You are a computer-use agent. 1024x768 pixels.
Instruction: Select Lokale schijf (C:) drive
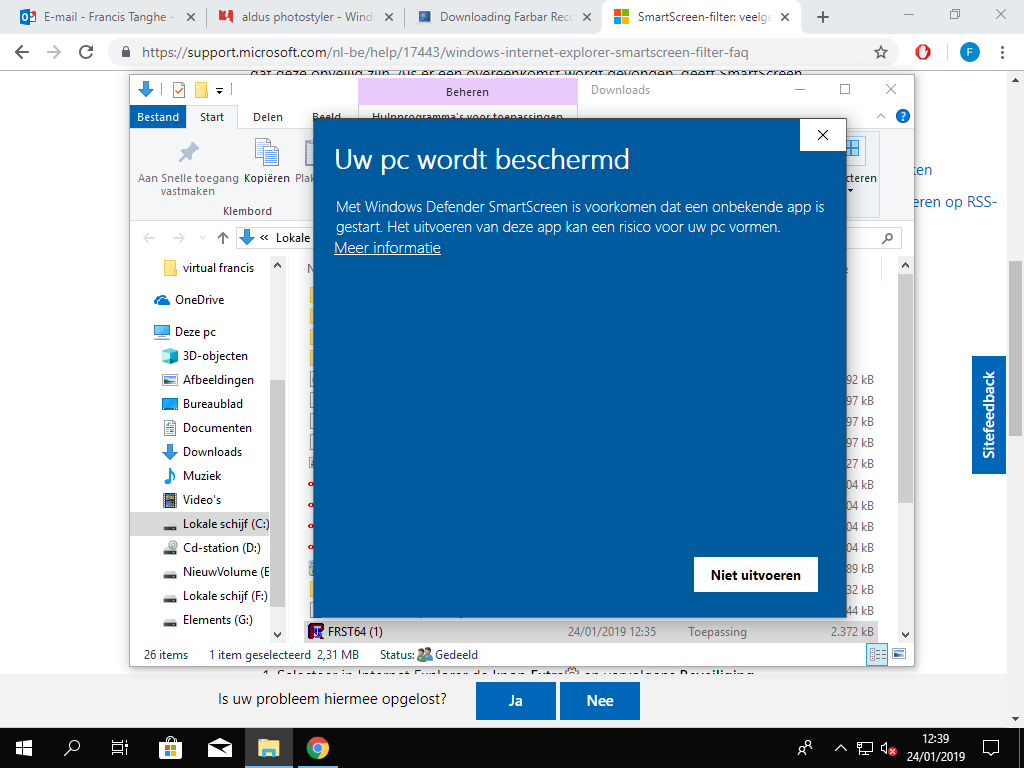pos(200,524)
